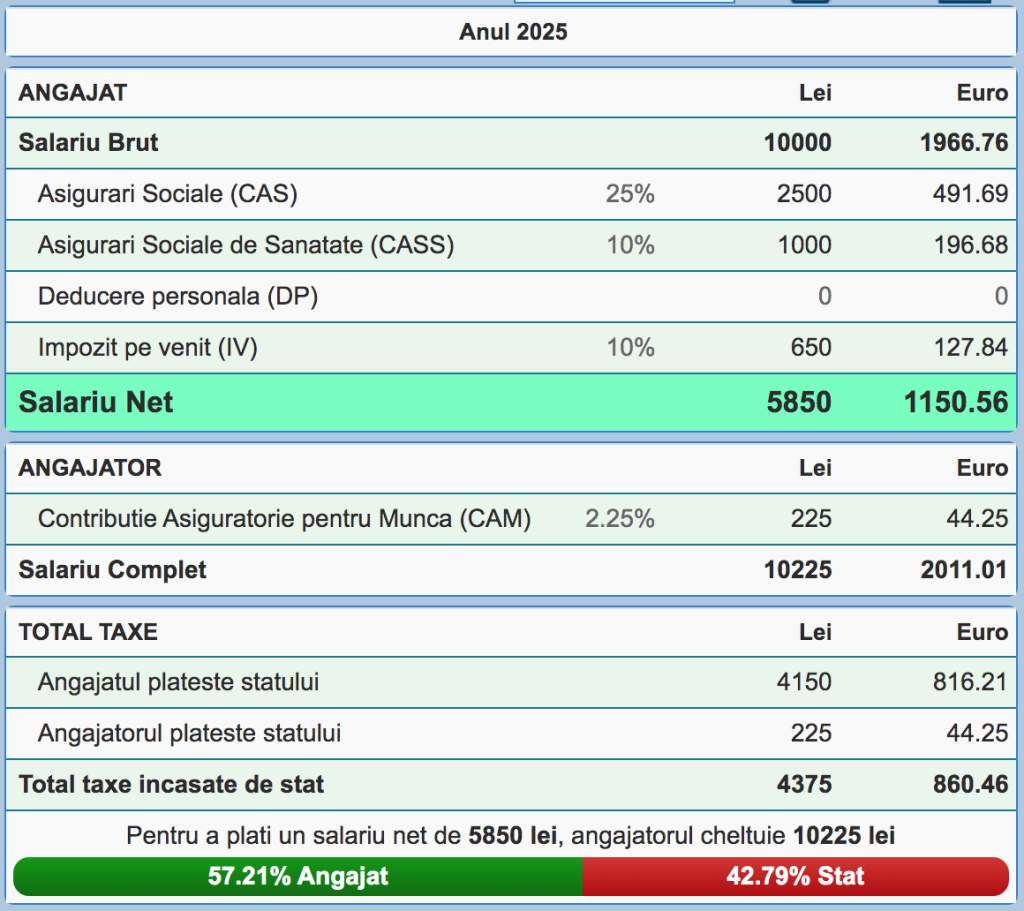Click Asigurari Sociale (CAS) label

[x=168, y=194]
